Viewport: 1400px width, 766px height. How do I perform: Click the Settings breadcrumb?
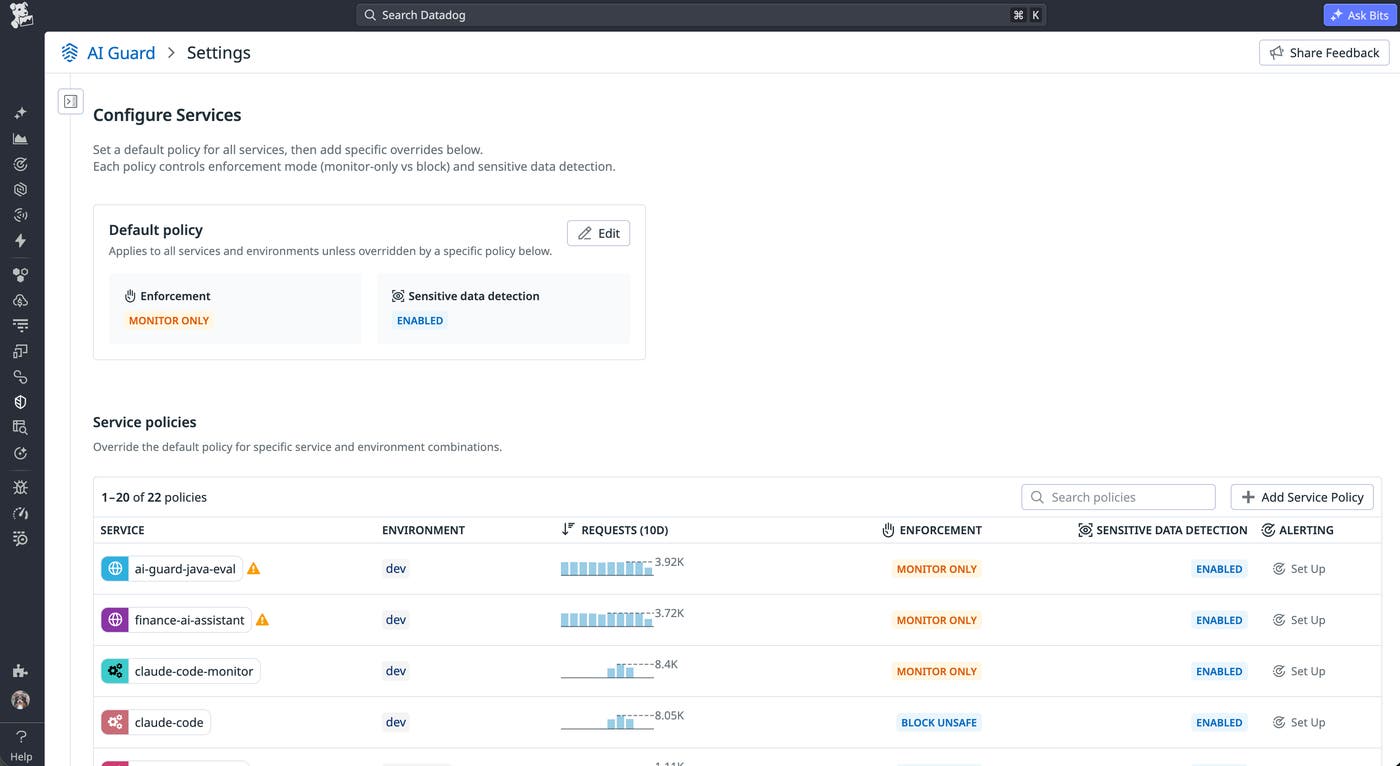coord(219,53)
